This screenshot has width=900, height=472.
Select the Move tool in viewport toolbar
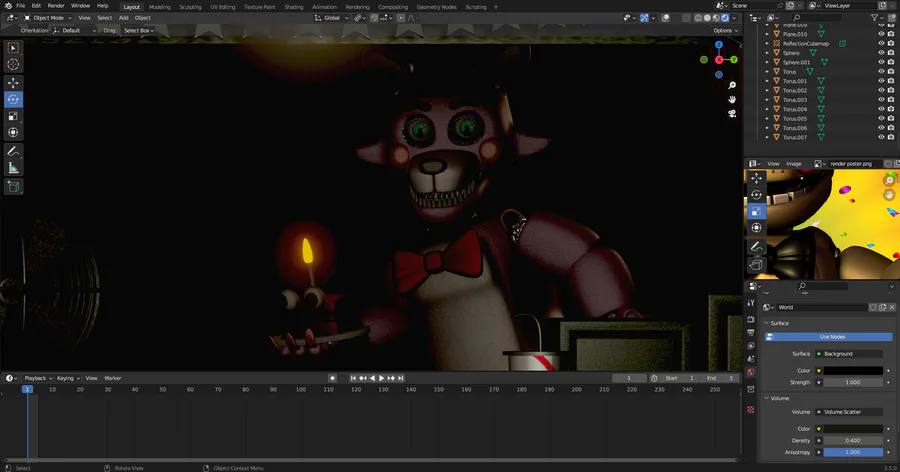click(x=13, y=83)
